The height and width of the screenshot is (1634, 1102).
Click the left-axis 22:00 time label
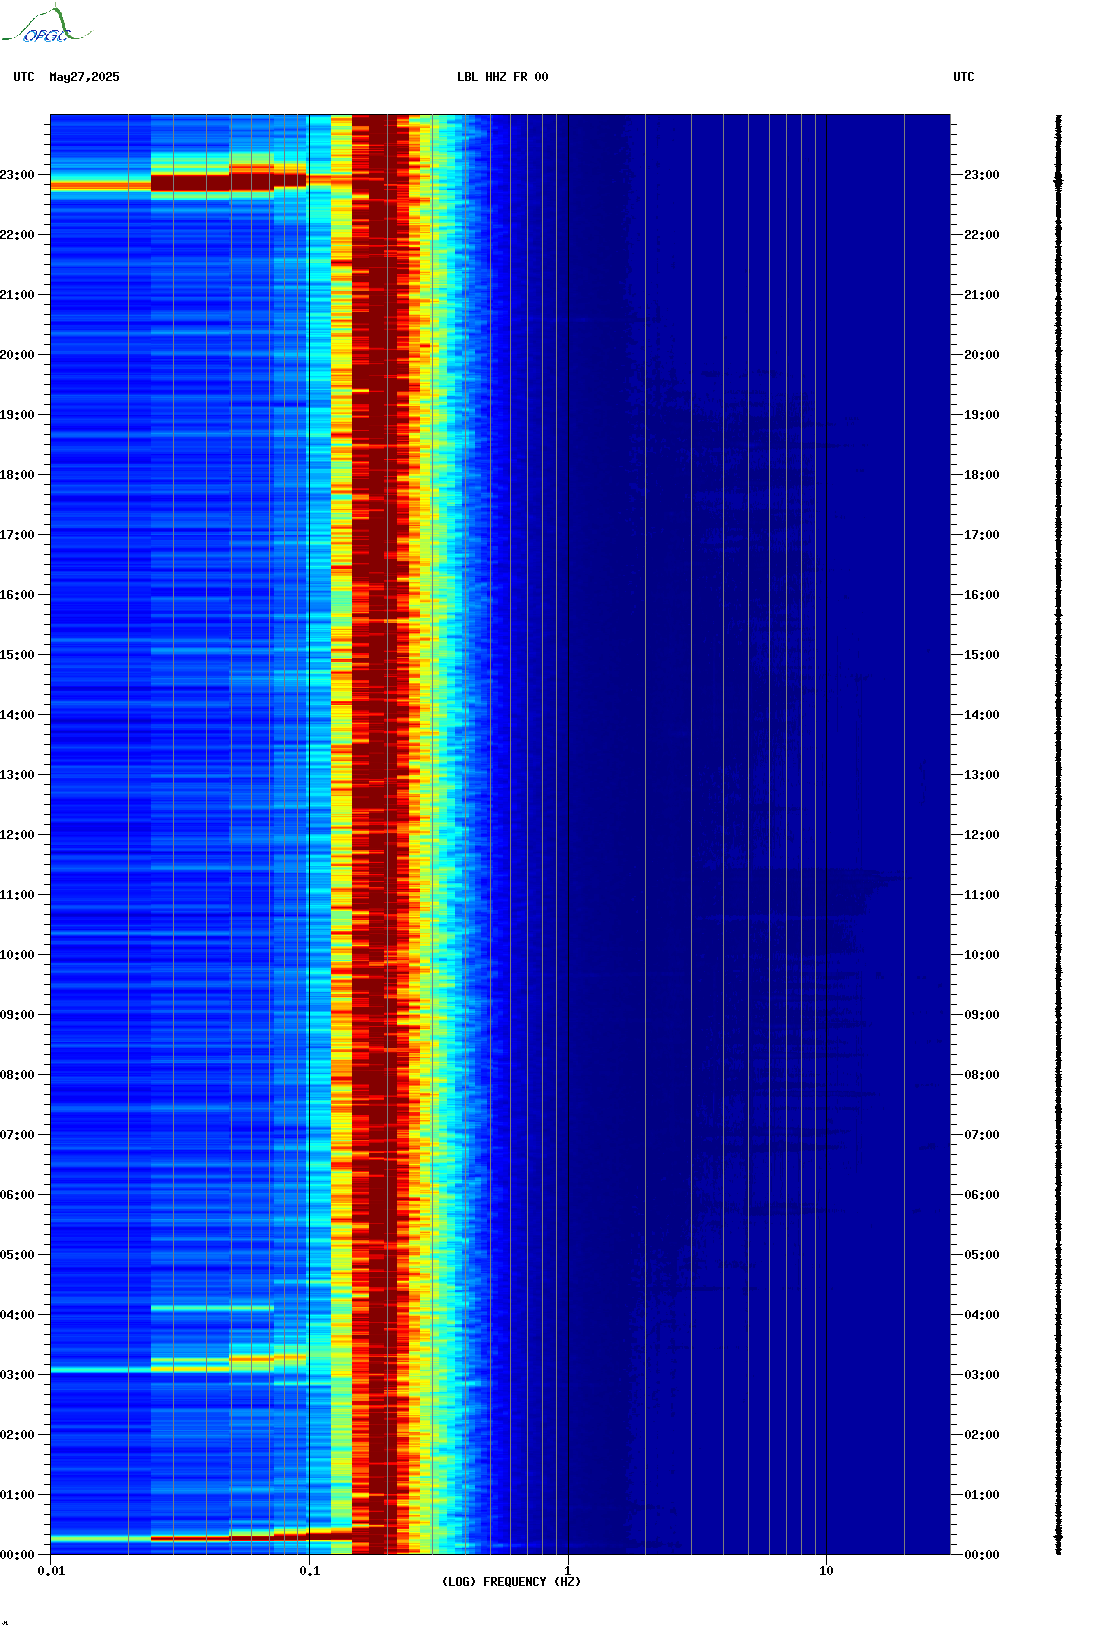(17, 235)
